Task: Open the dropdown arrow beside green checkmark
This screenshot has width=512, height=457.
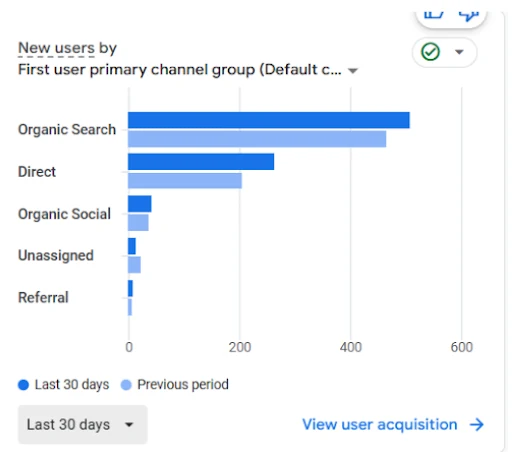Action: [x=459, y=52]
